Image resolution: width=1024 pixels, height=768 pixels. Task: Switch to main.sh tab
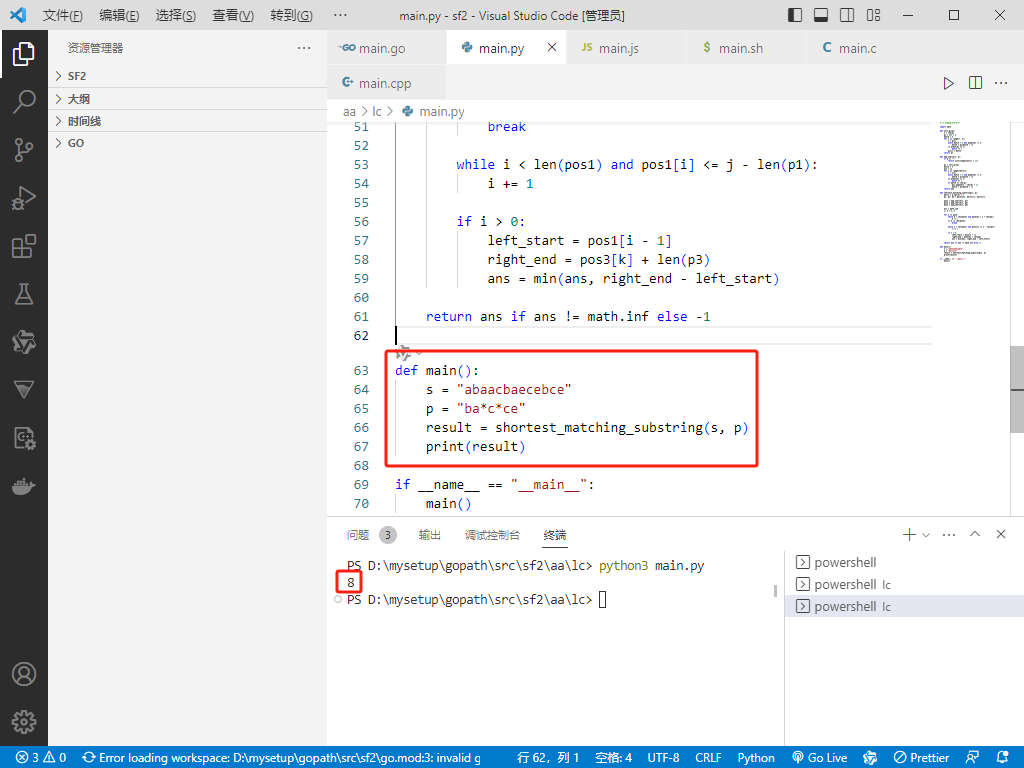click(746, 48)
